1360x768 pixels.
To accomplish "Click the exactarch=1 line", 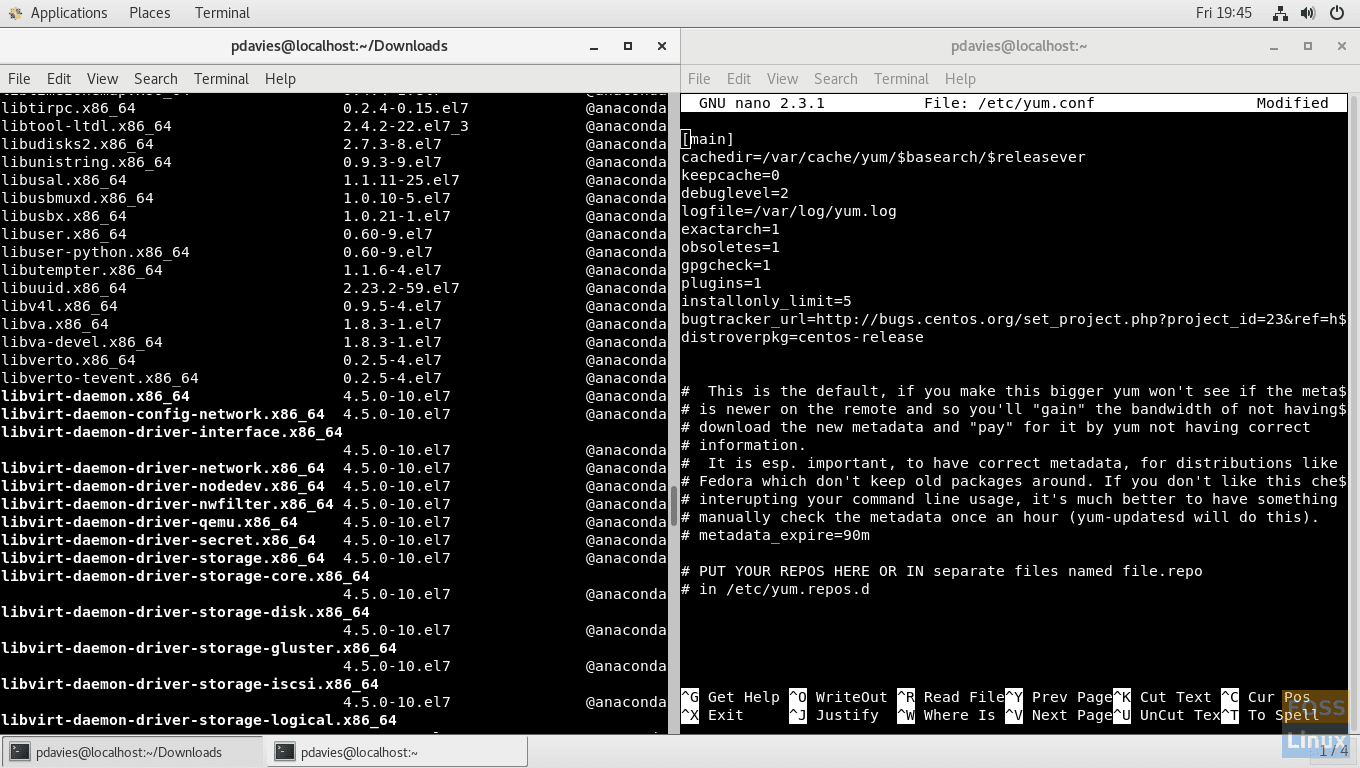I will [x=730, y=229].
